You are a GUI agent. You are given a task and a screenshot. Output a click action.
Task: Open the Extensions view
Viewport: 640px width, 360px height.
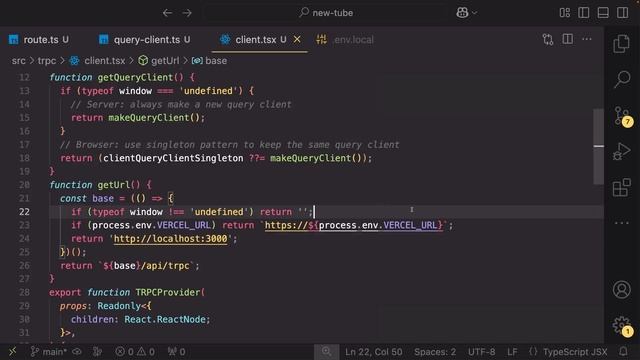click(x=622, y=187)
